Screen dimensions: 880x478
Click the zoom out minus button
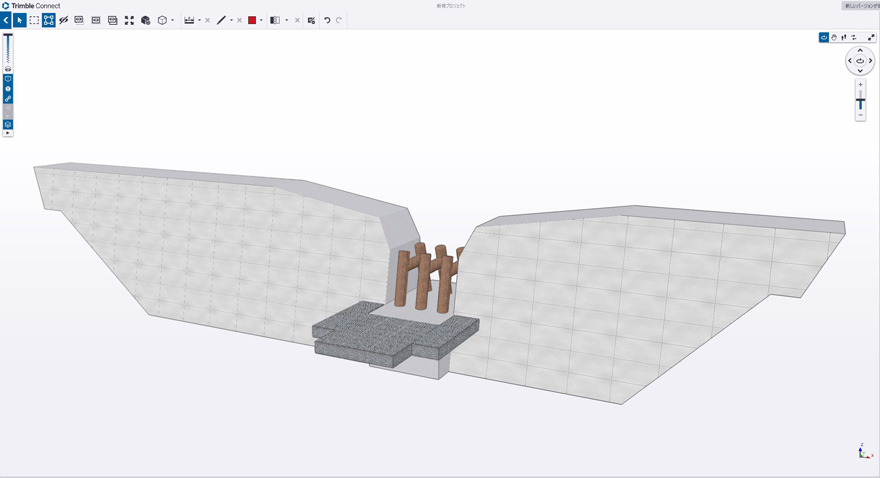tap(860, 116)
